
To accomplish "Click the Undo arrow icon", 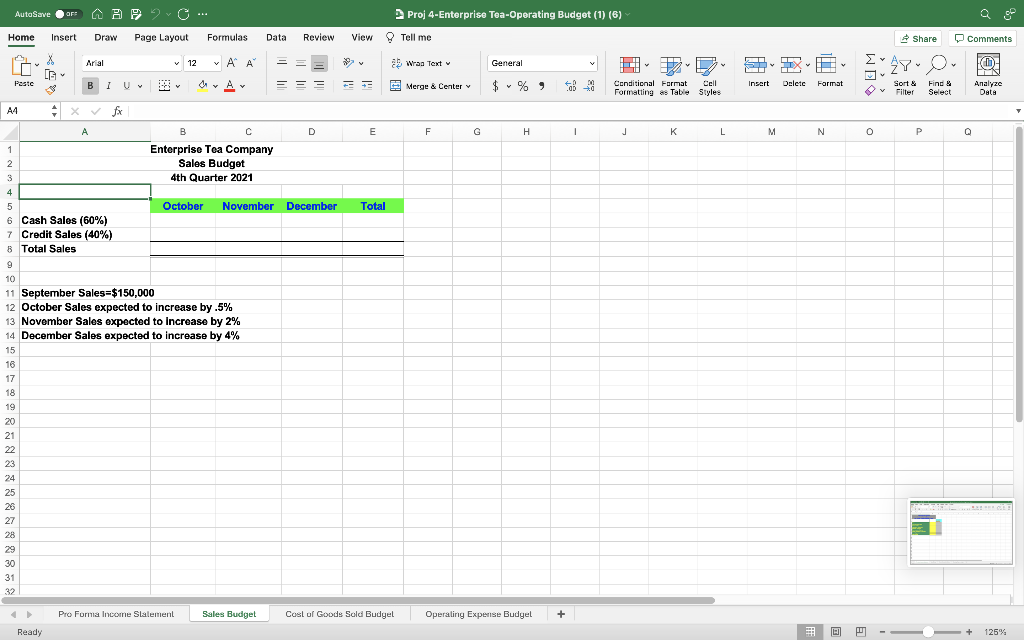I will (155, 14).
